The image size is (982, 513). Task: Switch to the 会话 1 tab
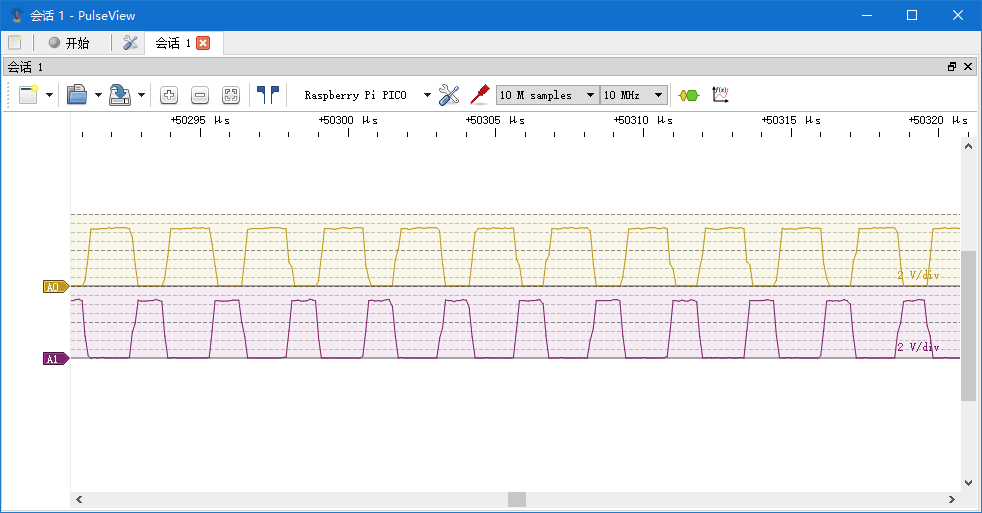172,43
